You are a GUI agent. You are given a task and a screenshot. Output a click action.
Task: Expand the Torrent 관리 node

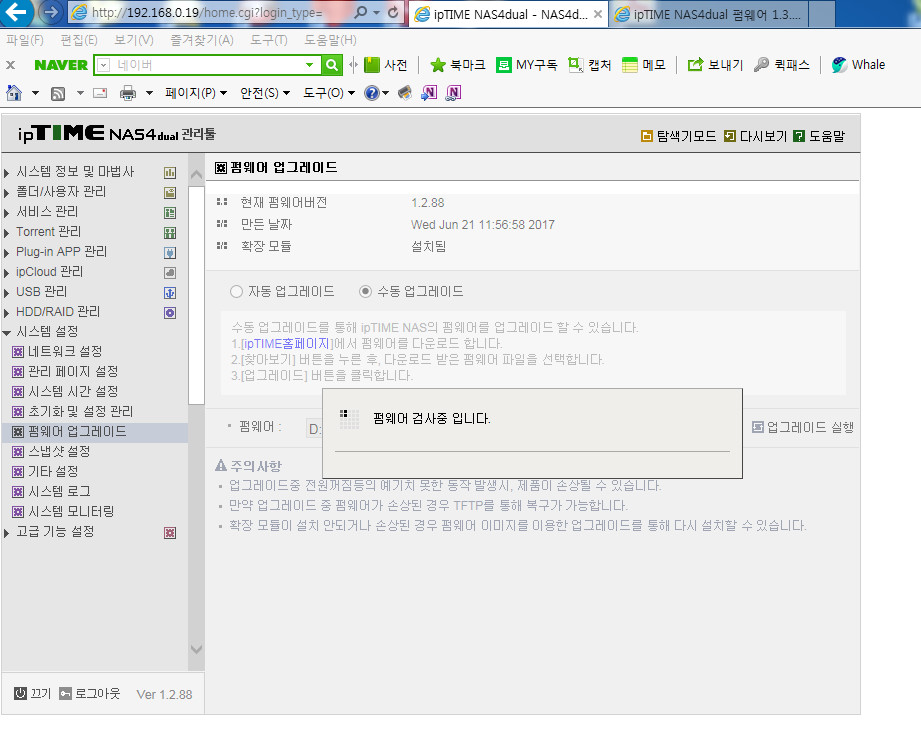pyautogui.click(x=6, y=233)
